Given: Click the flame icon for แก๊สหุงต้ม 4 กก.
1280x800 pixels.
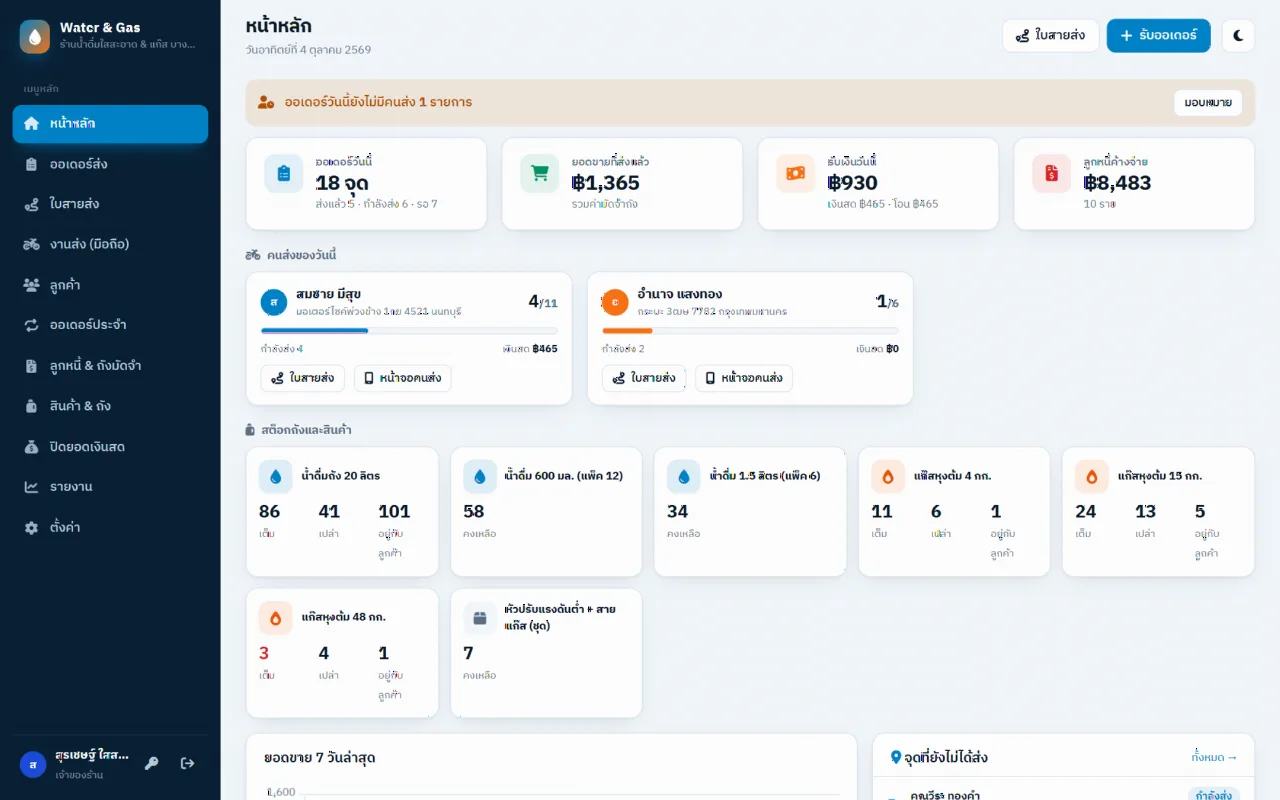Looking at the screenshot, I should pyautogui.click(x=888, y=477).
